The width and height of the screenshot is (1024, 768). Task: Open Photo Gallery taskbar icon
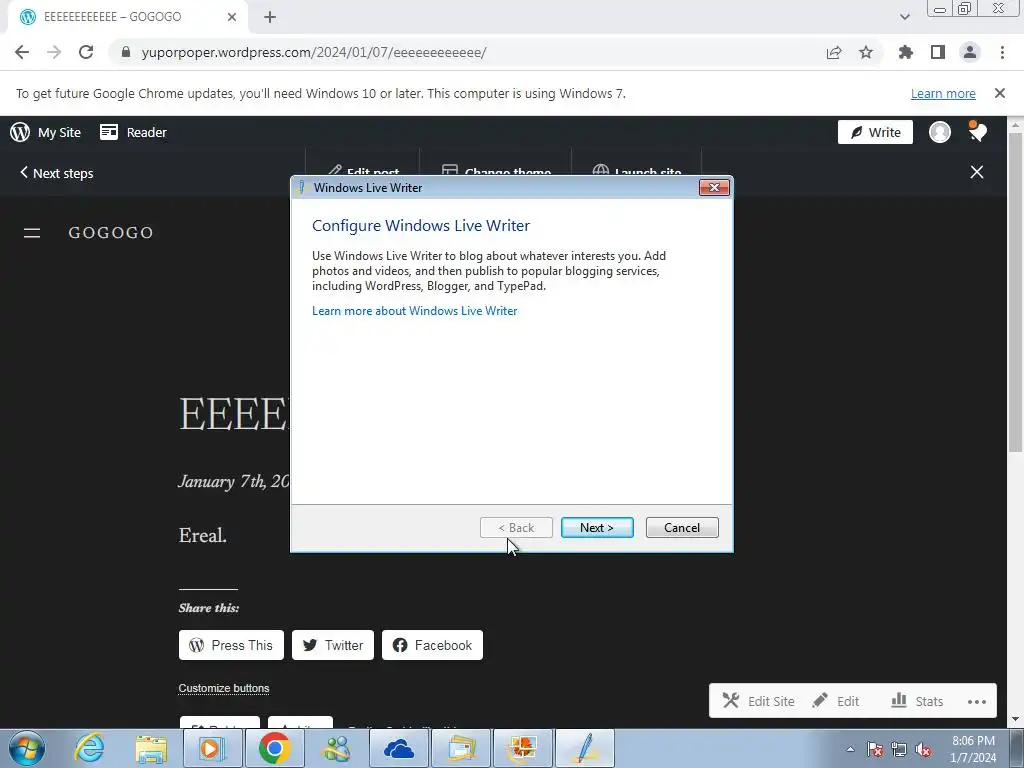[x=523, y=748]
